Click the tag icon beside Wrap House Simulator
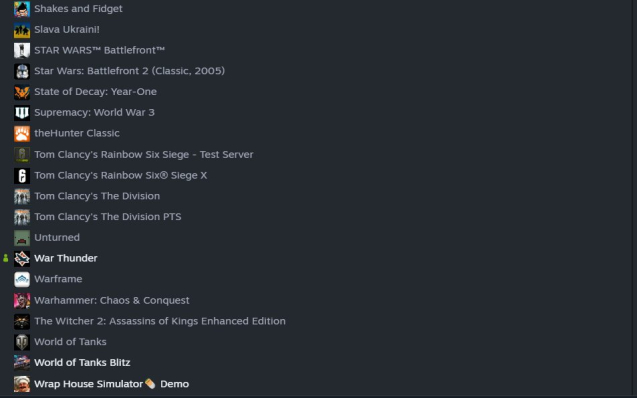 point(150,384)
